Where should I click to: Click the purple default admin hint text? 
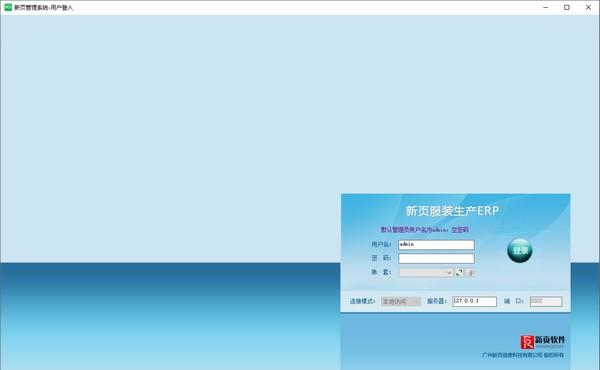click(424, 230)
